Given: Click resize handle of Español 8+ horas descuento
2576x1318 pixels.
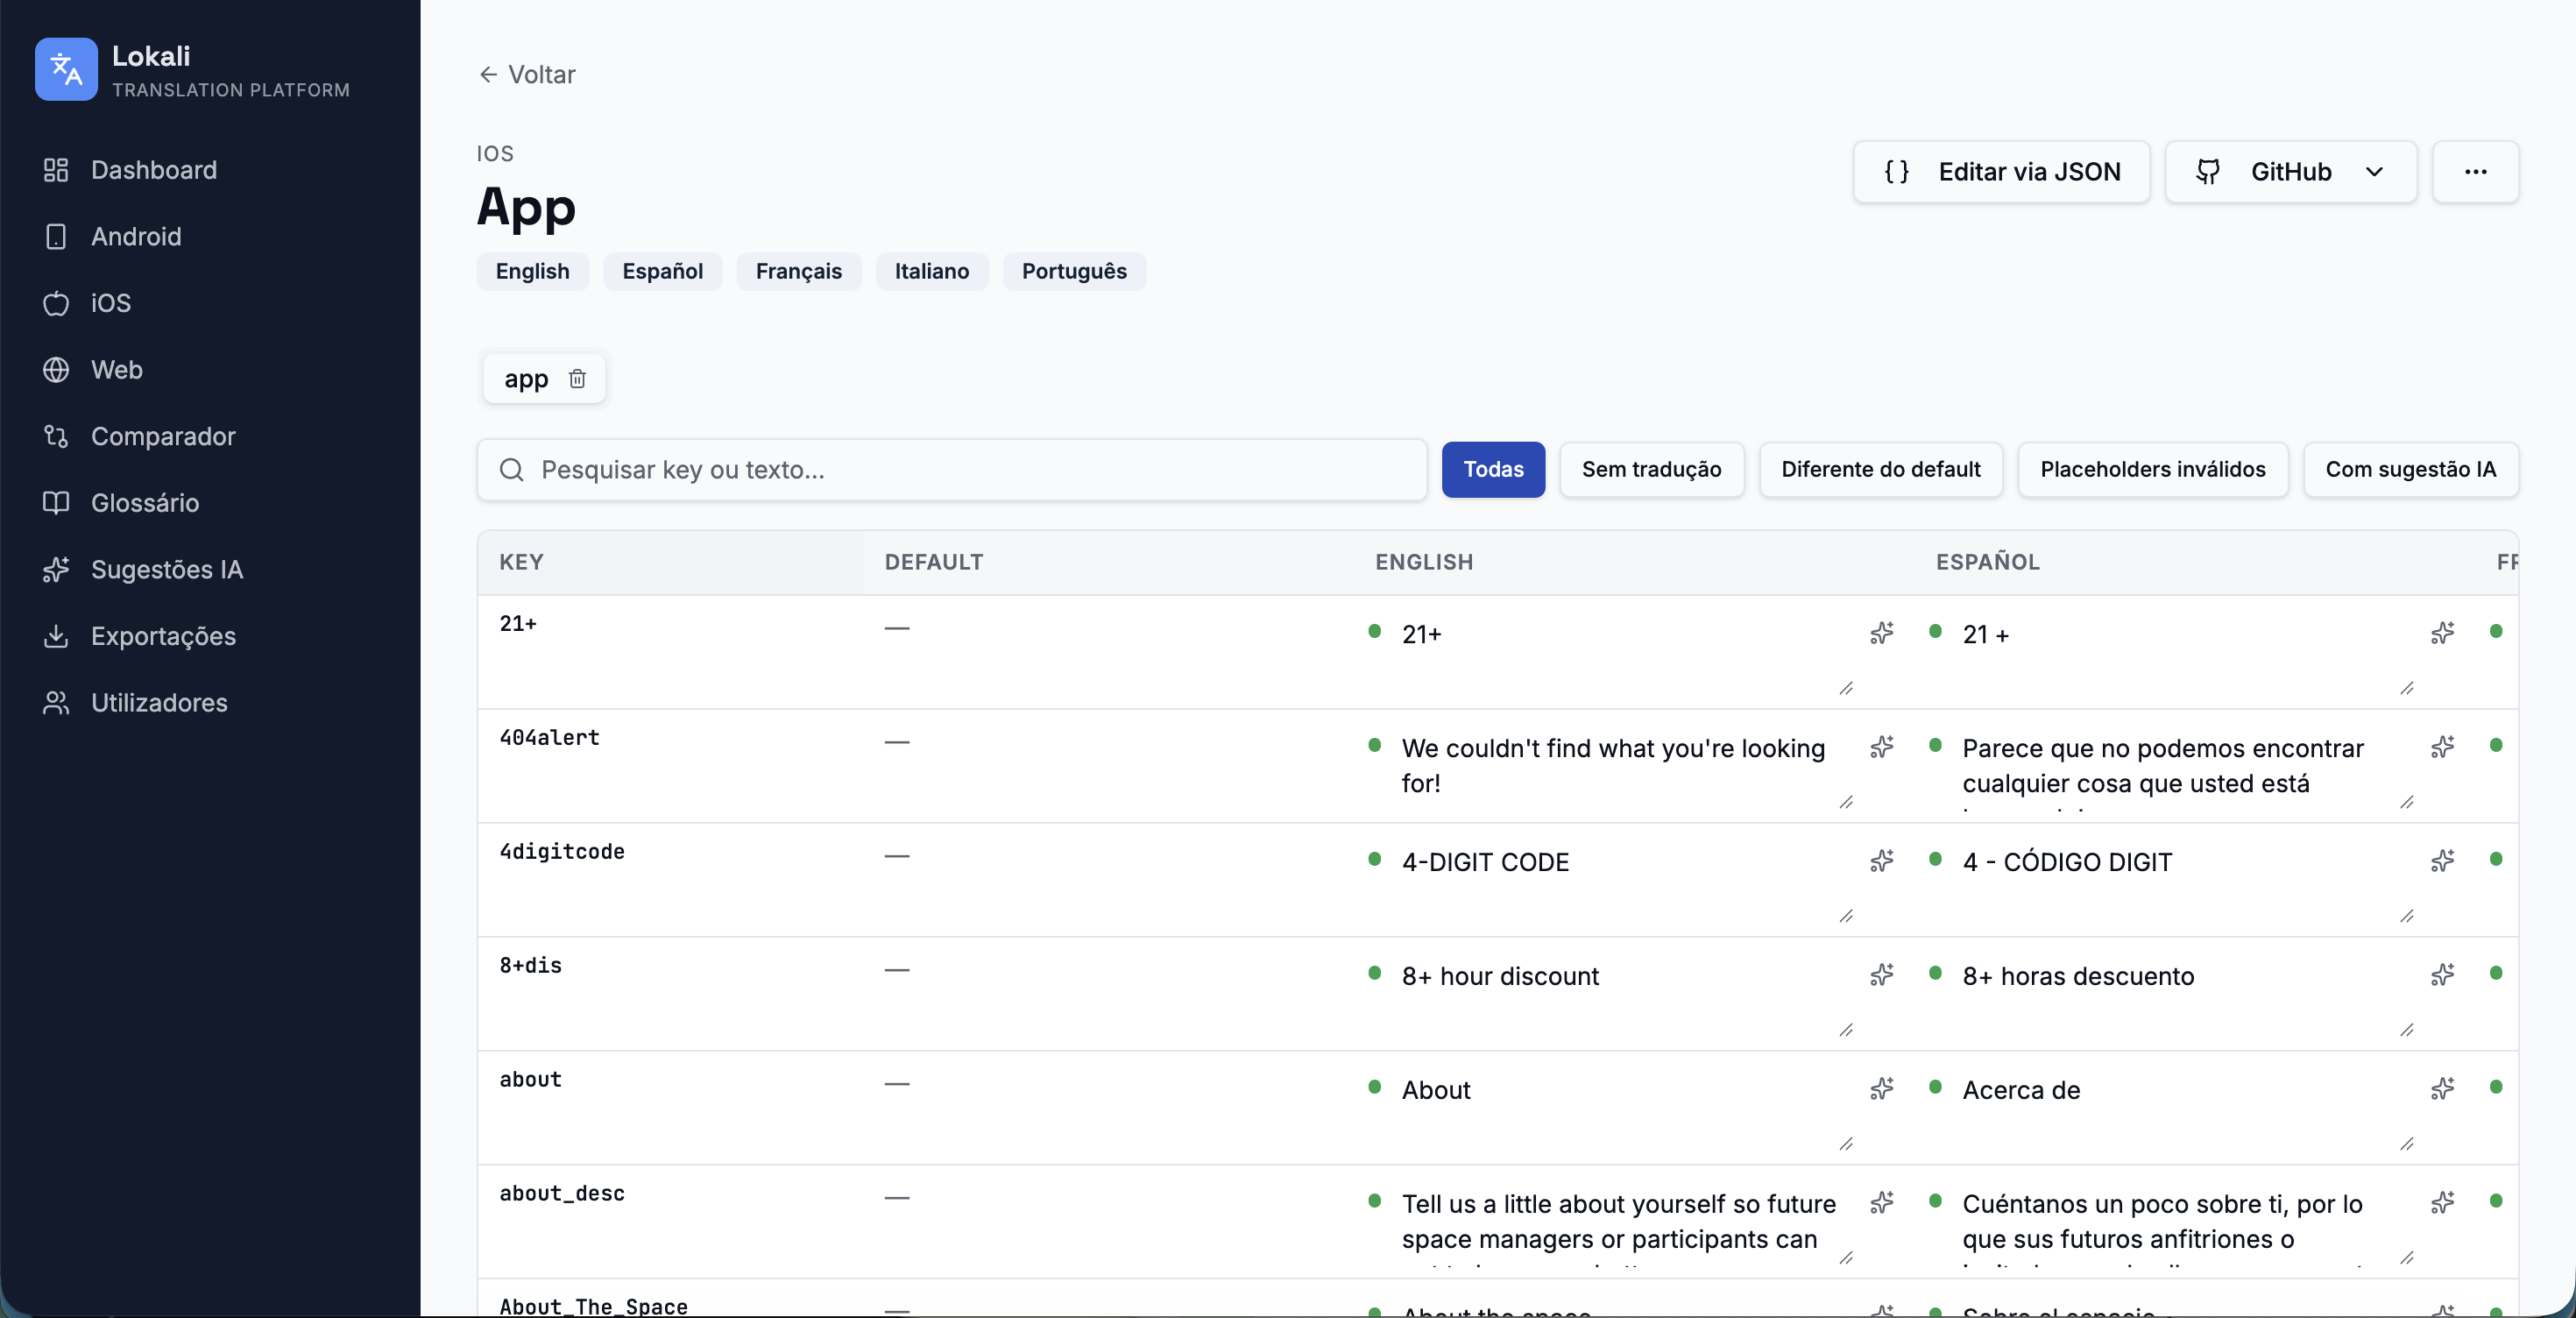Looking at the screenshot, I should 2407,1030.
